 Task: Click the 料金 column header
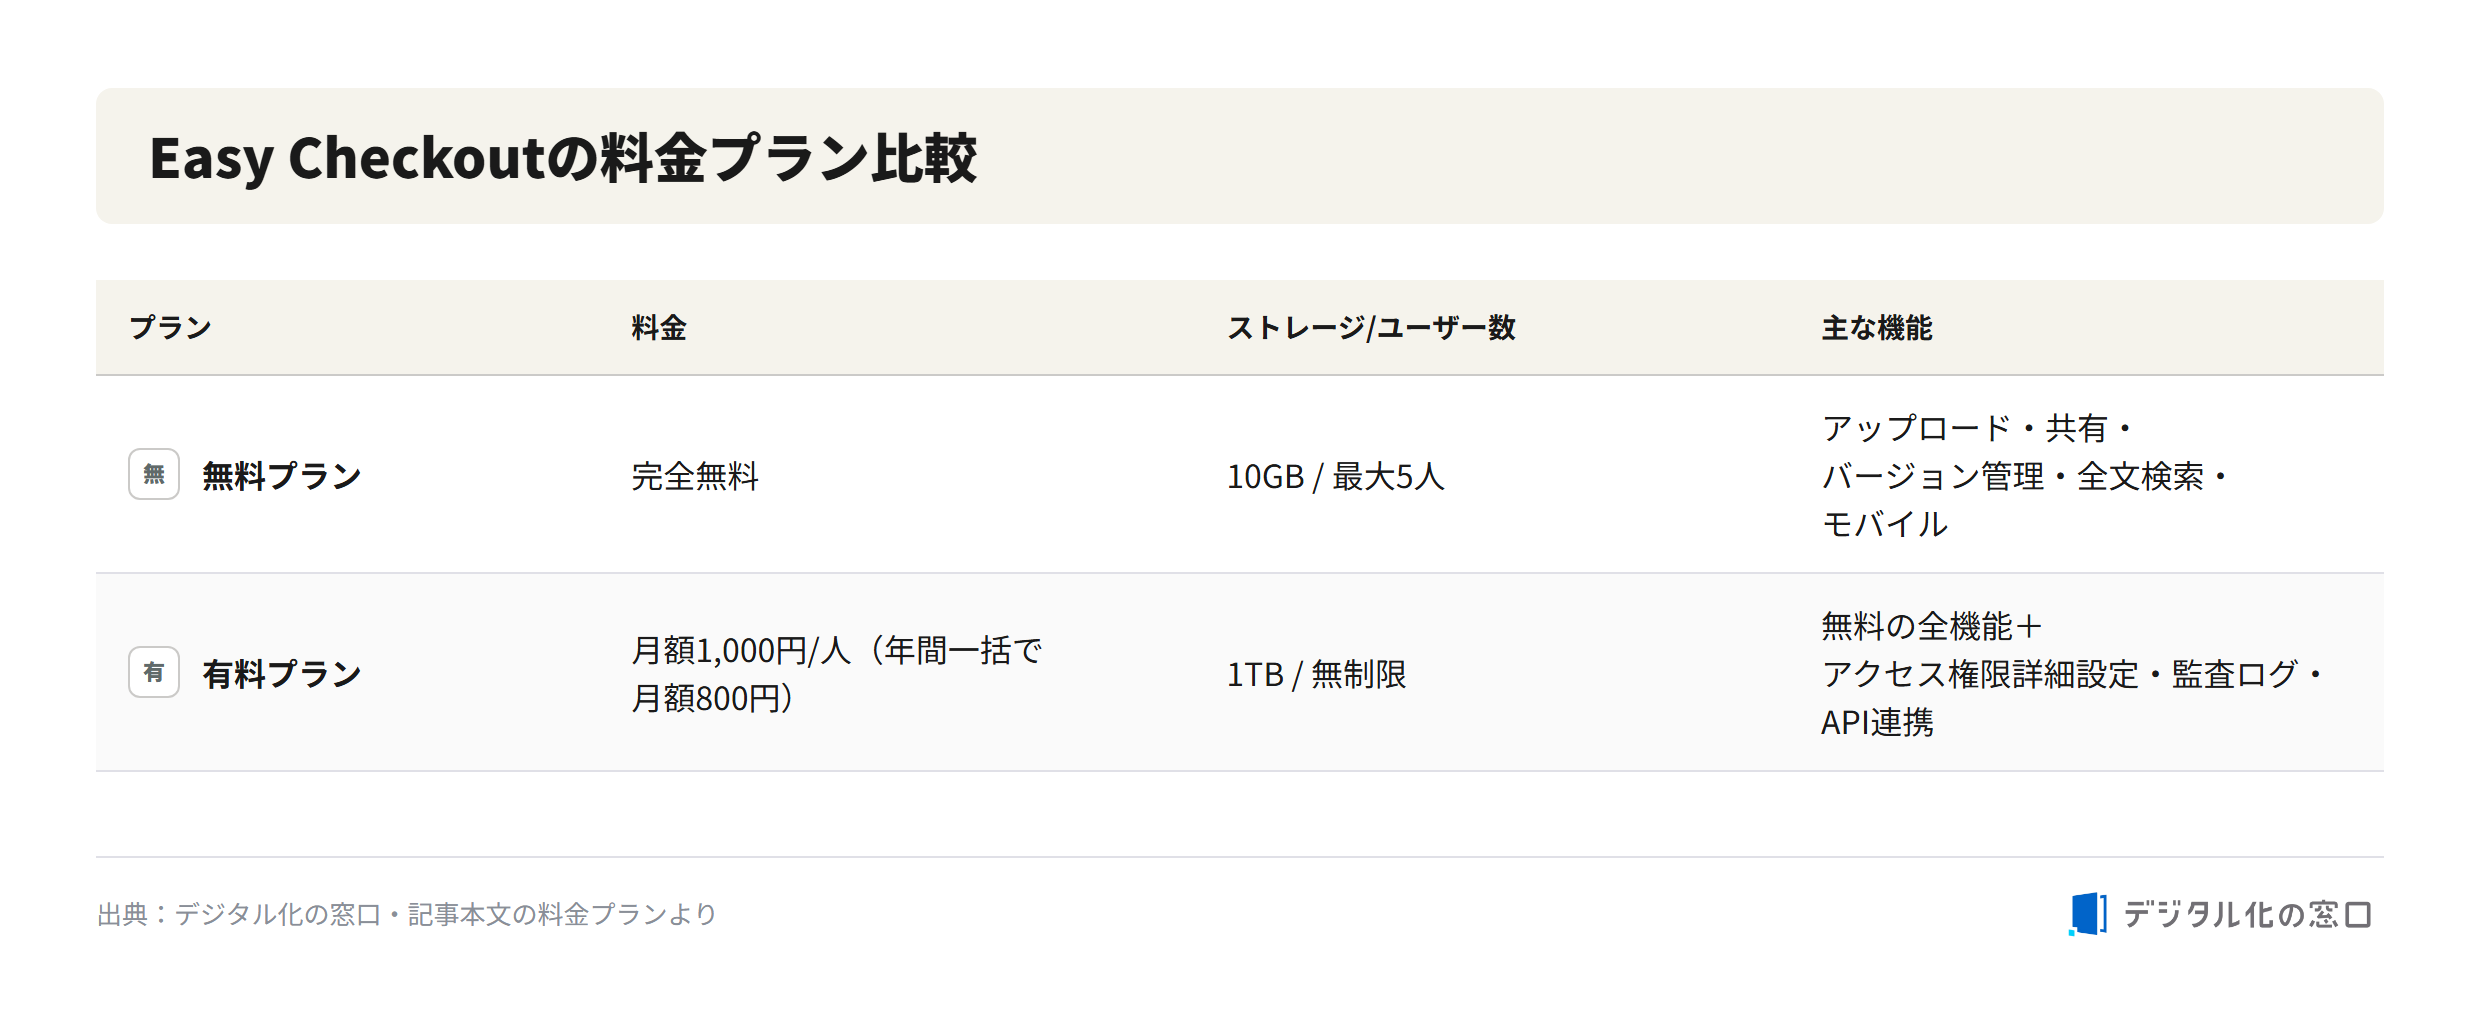click(659, 328)
